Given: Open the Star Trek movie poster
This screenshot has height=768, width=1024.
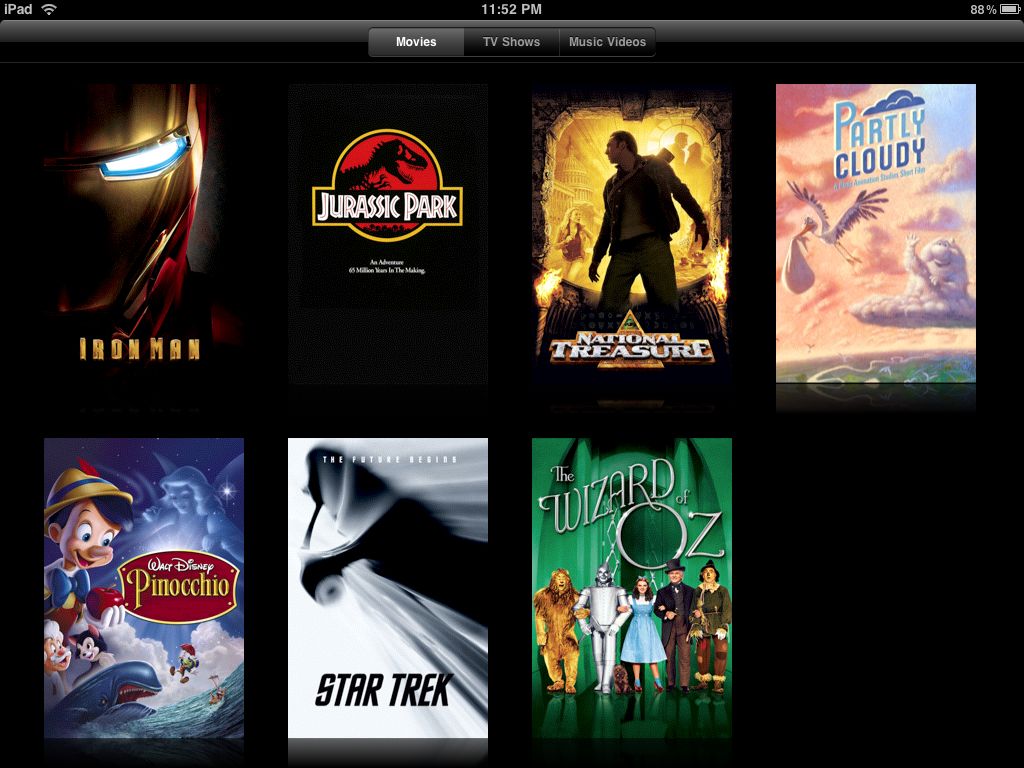Looking at the screenshot, I should tap(388, 588).
